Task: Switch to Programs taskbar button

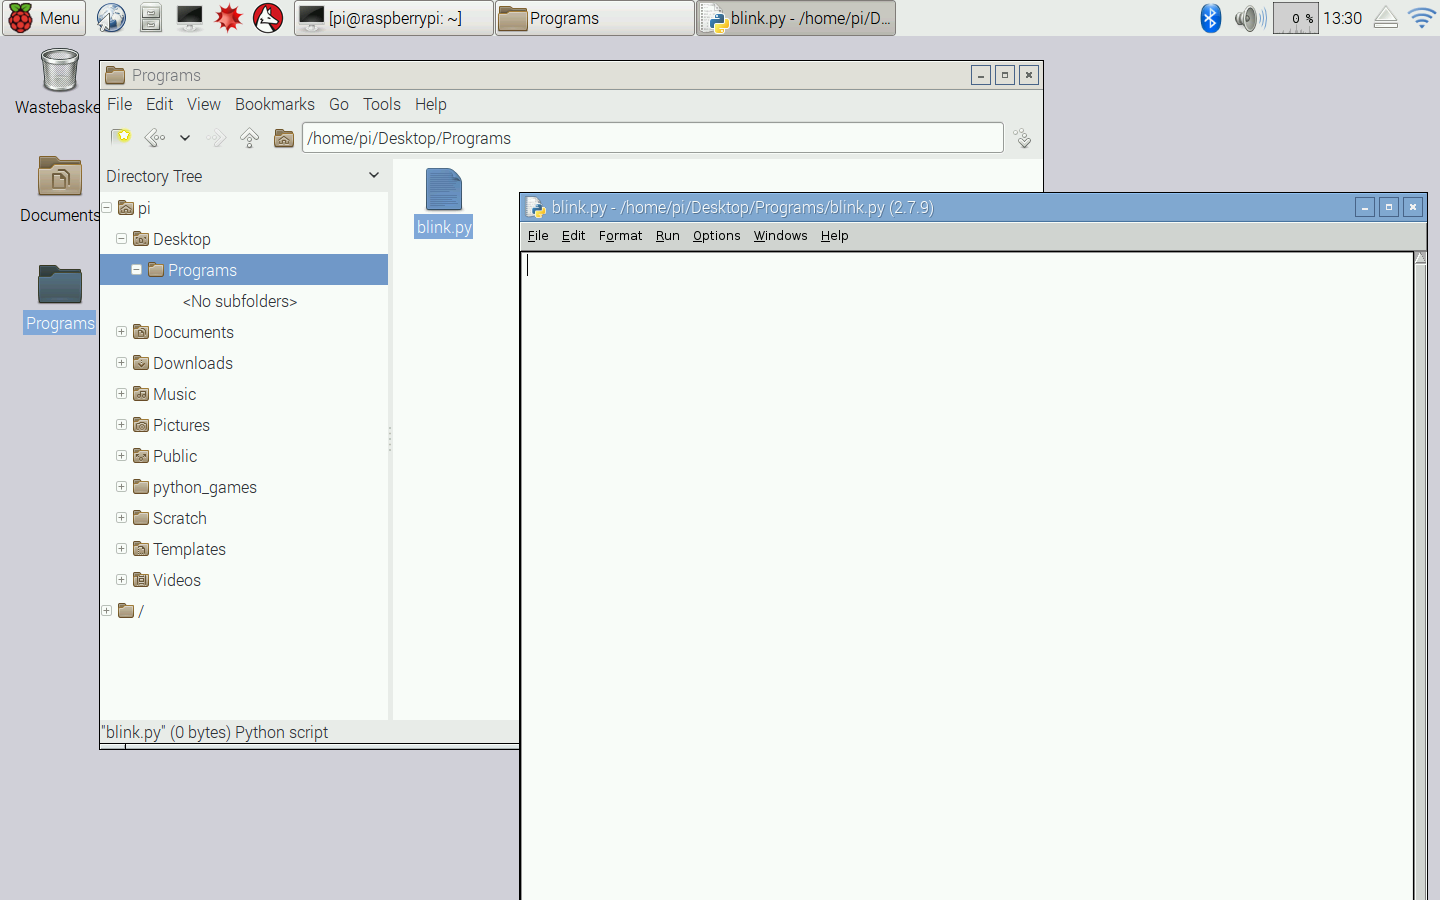Action: coord(595,18)
